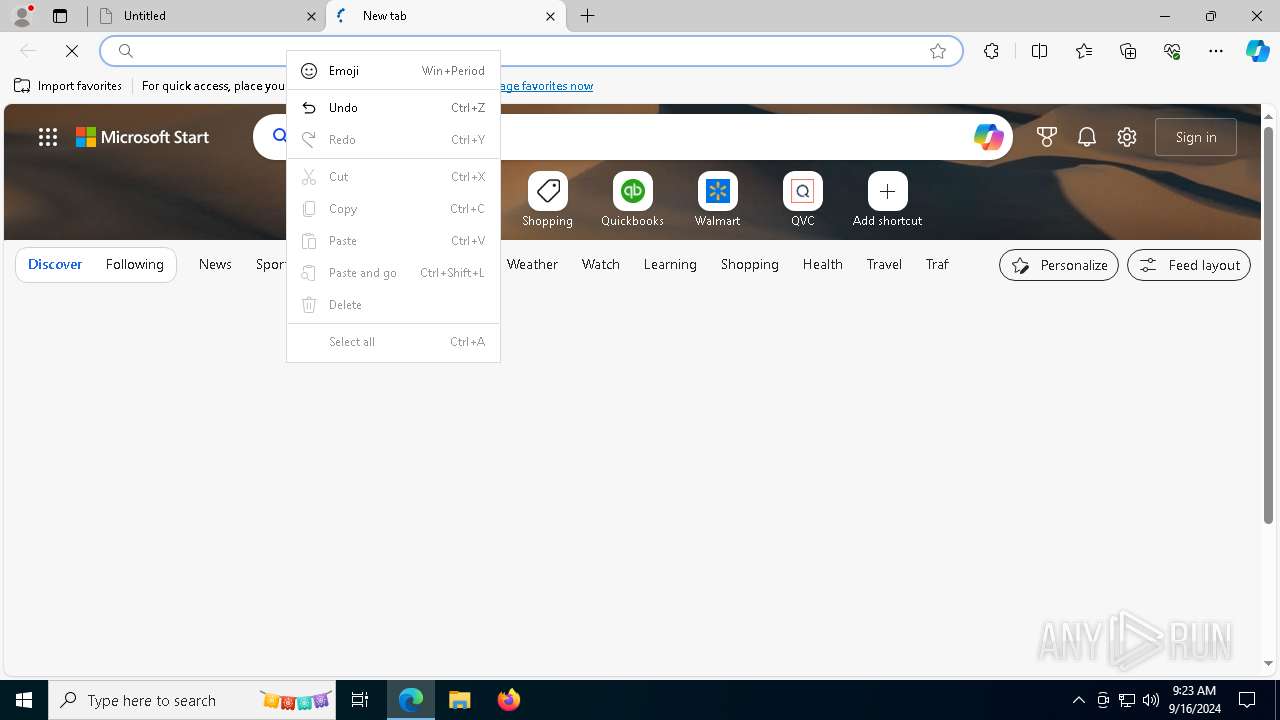Open the Quickbooks shortcut
This screenshot has width=1280, height=720.
[632, 199]
